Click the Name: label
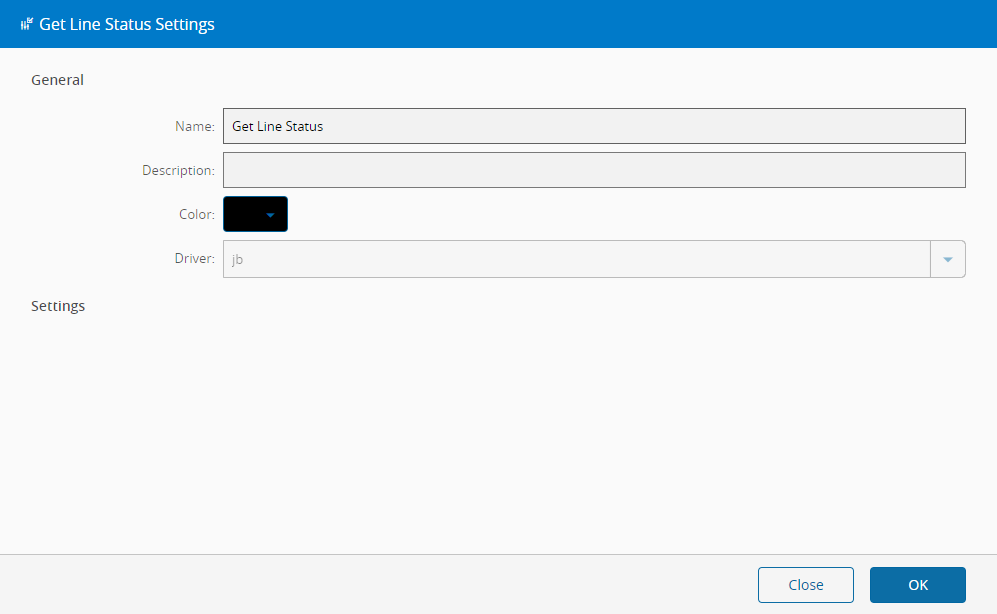Image resolution: width=997 pixels, height=614 pixels. point(194,127)
